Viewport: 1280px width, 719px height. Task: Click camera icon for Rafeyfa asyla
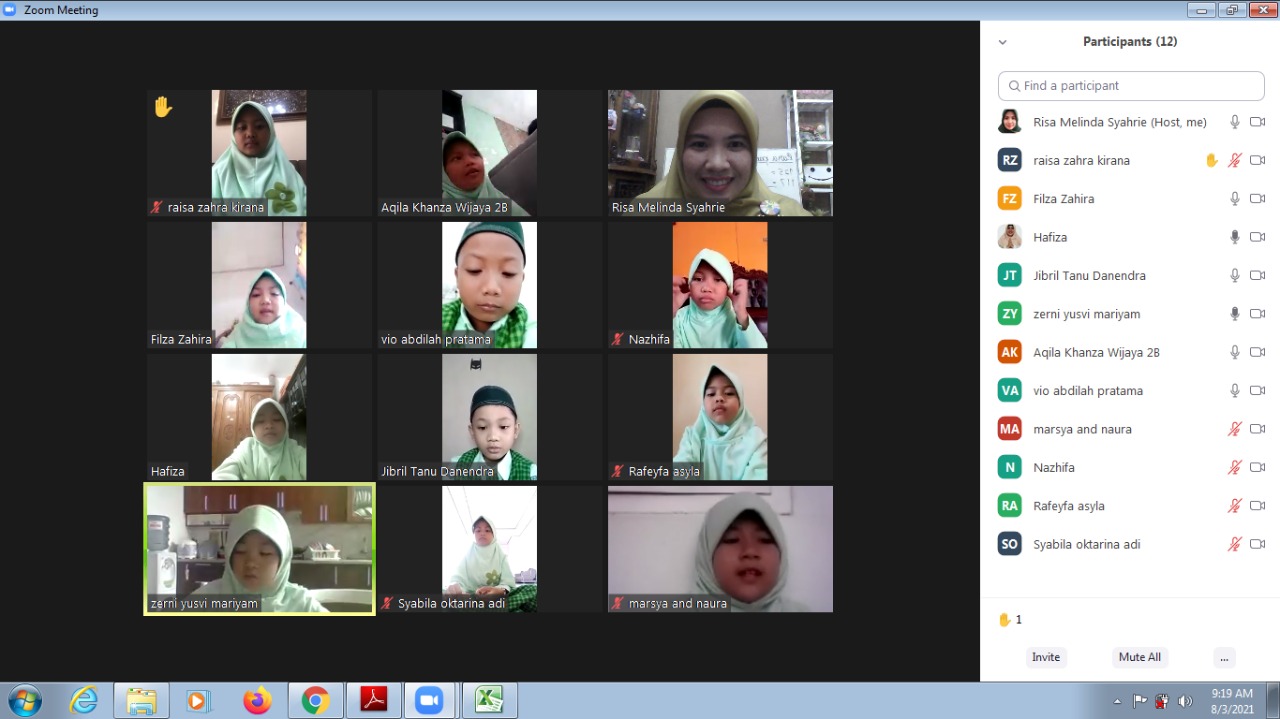[x=1257, y=506]
